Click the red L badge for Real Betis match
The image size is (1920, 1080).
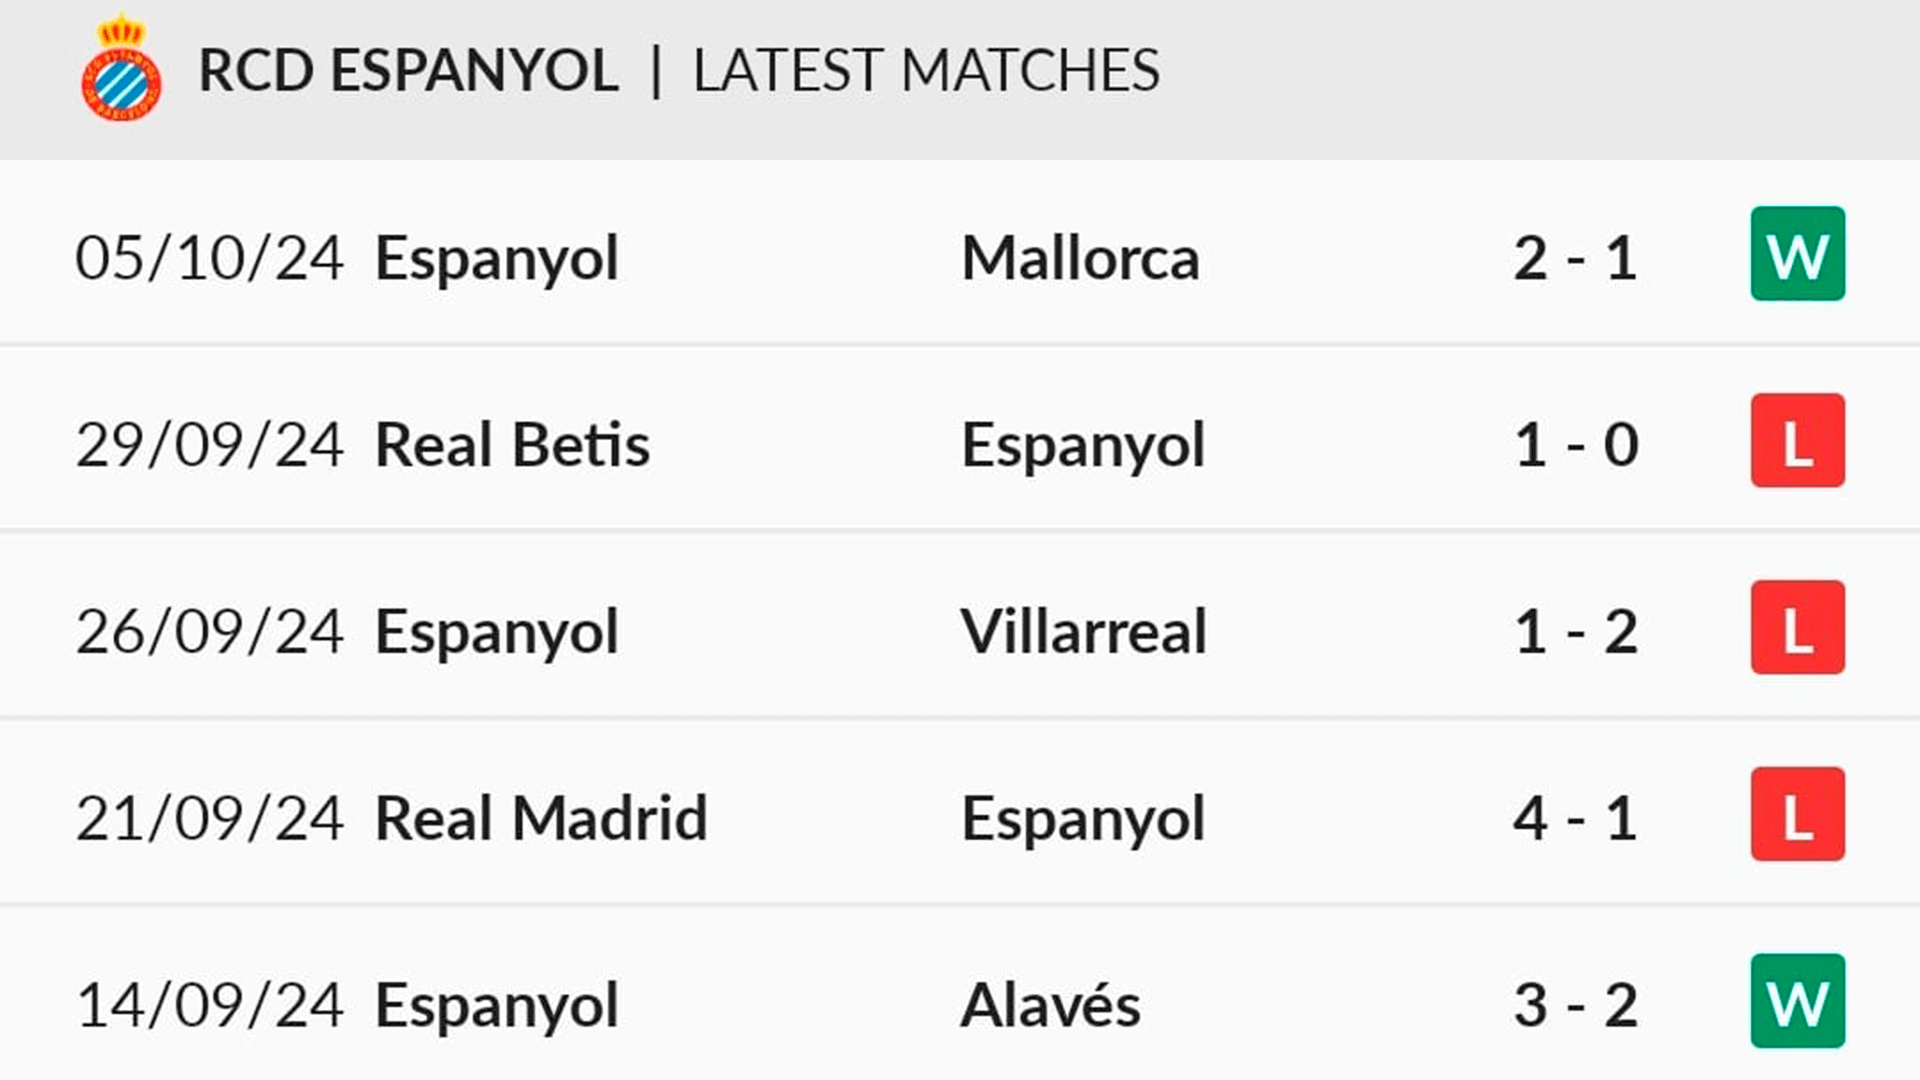(x=1797, y=441)
